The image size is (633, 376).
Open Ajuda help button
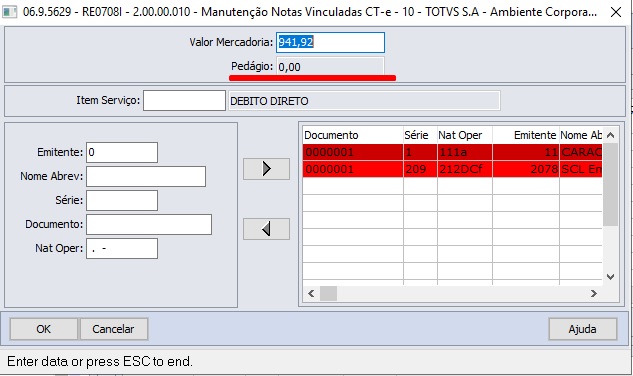pos(583,329)
